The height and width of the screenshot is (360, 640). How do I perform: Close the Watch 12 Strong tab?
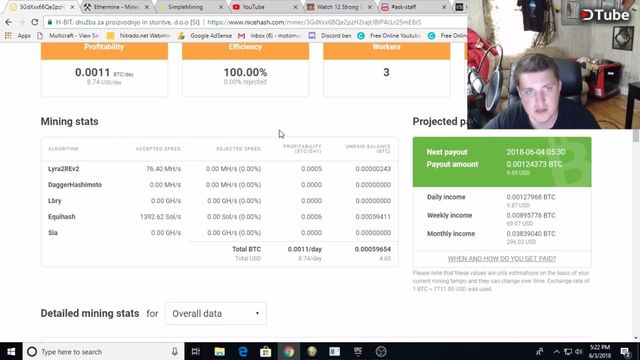tap(369, 7)
